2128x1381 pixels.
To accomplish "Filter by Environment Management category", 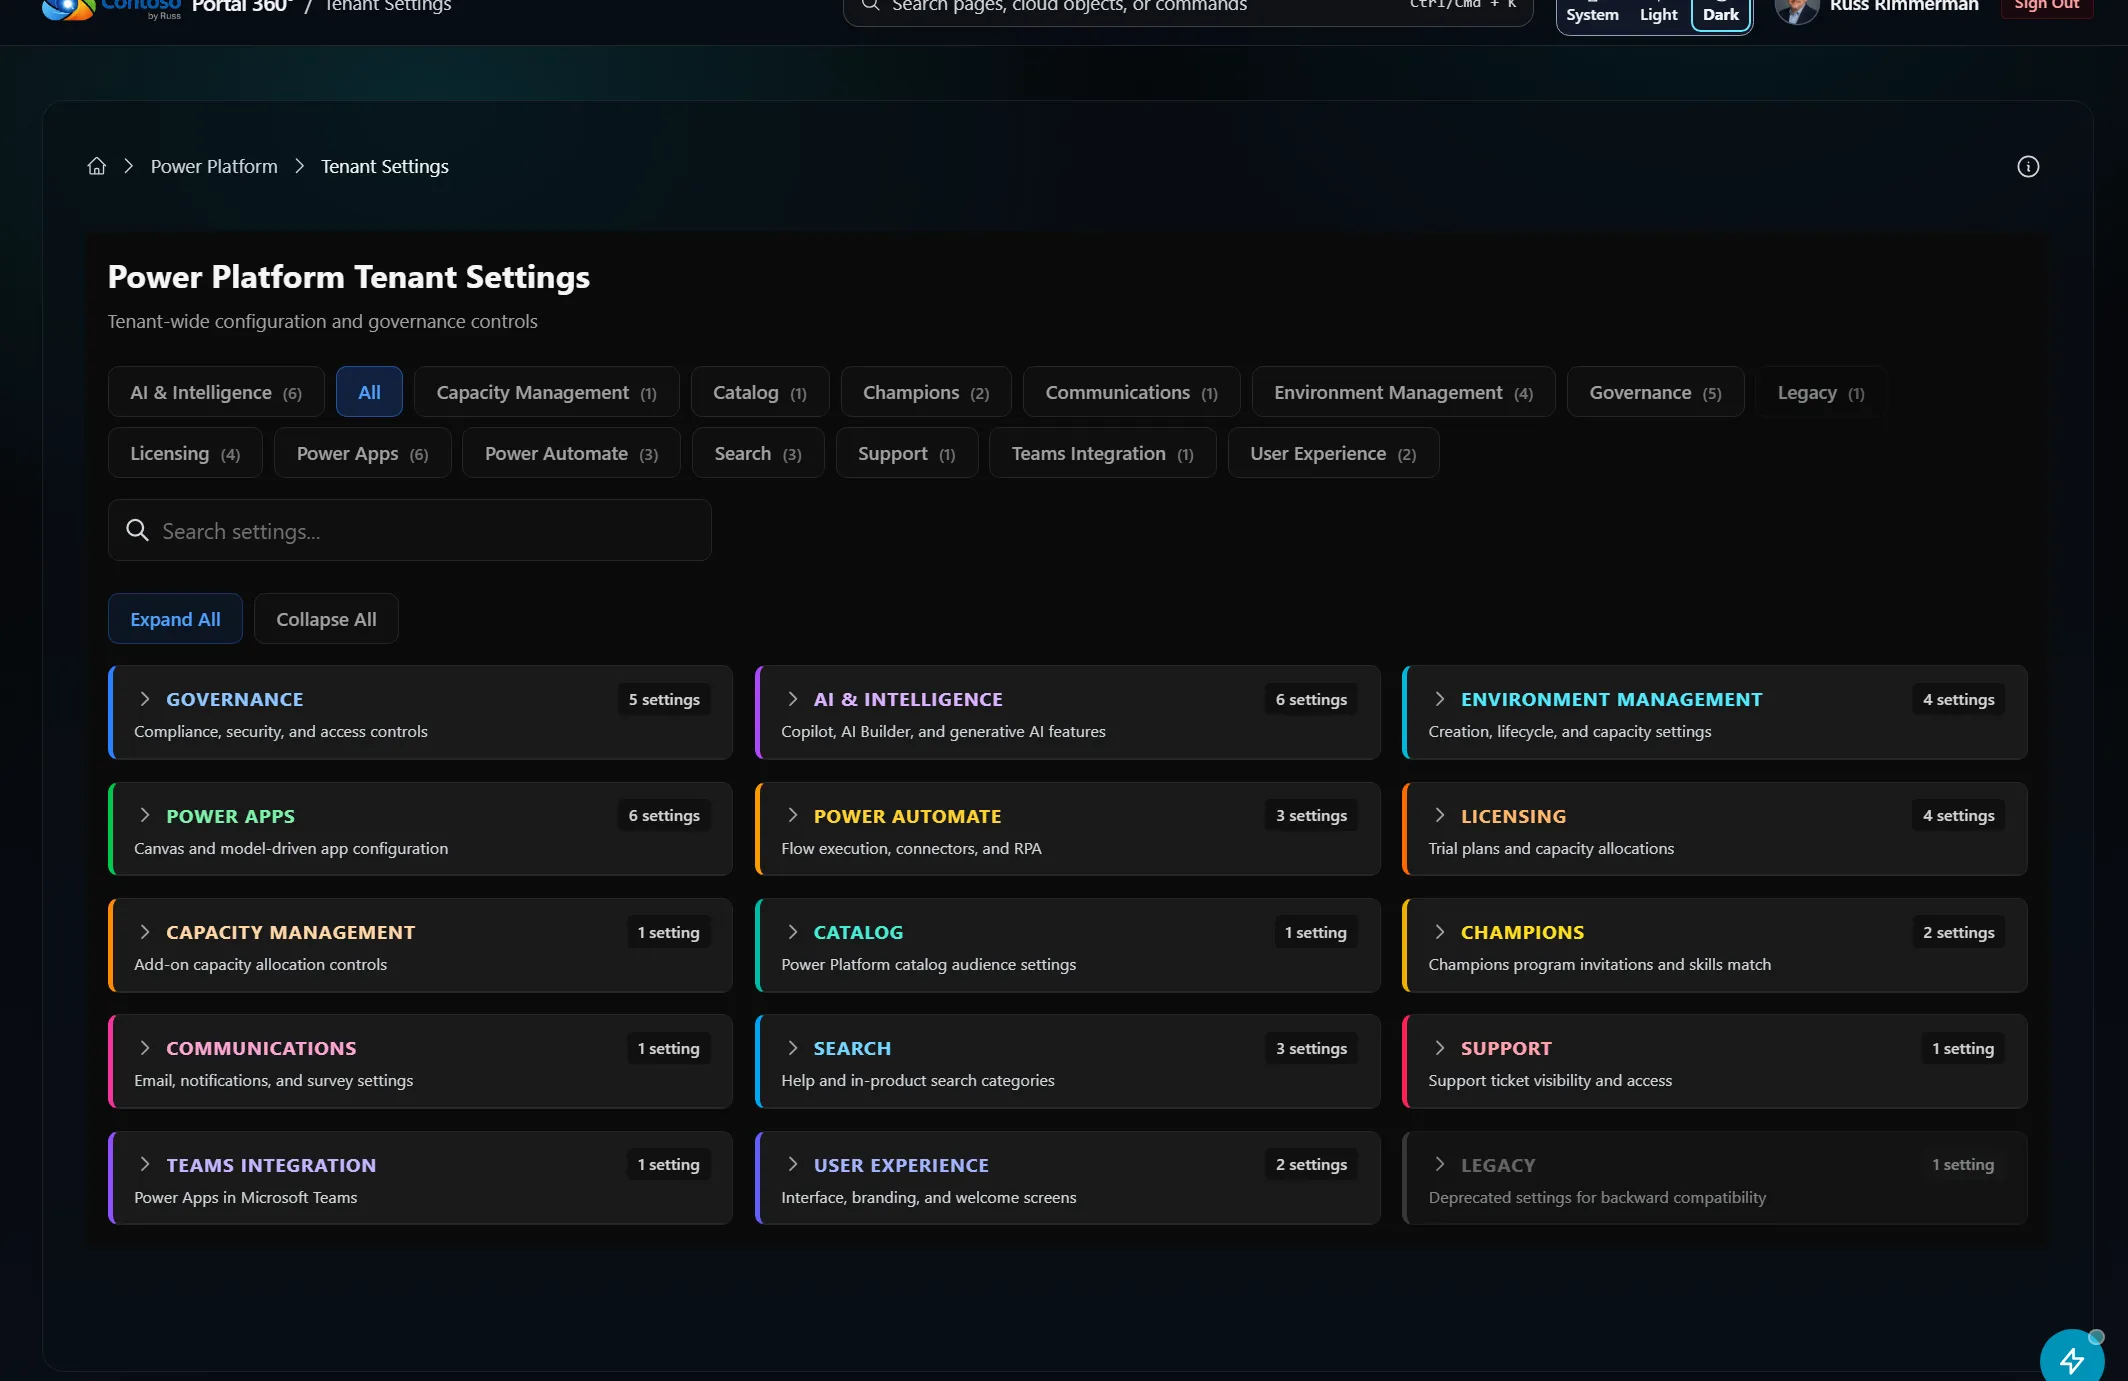I will (x=1403, y=392).
